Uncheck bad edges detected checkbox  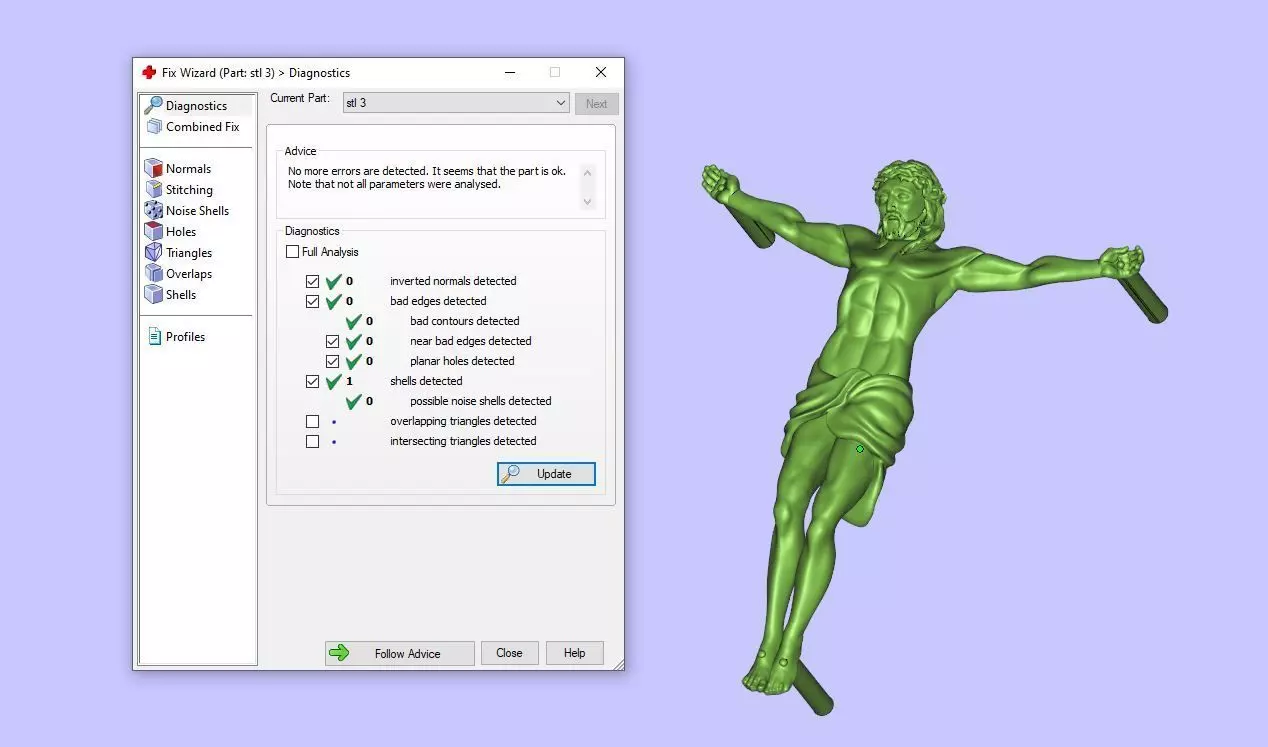pos(312,301)
